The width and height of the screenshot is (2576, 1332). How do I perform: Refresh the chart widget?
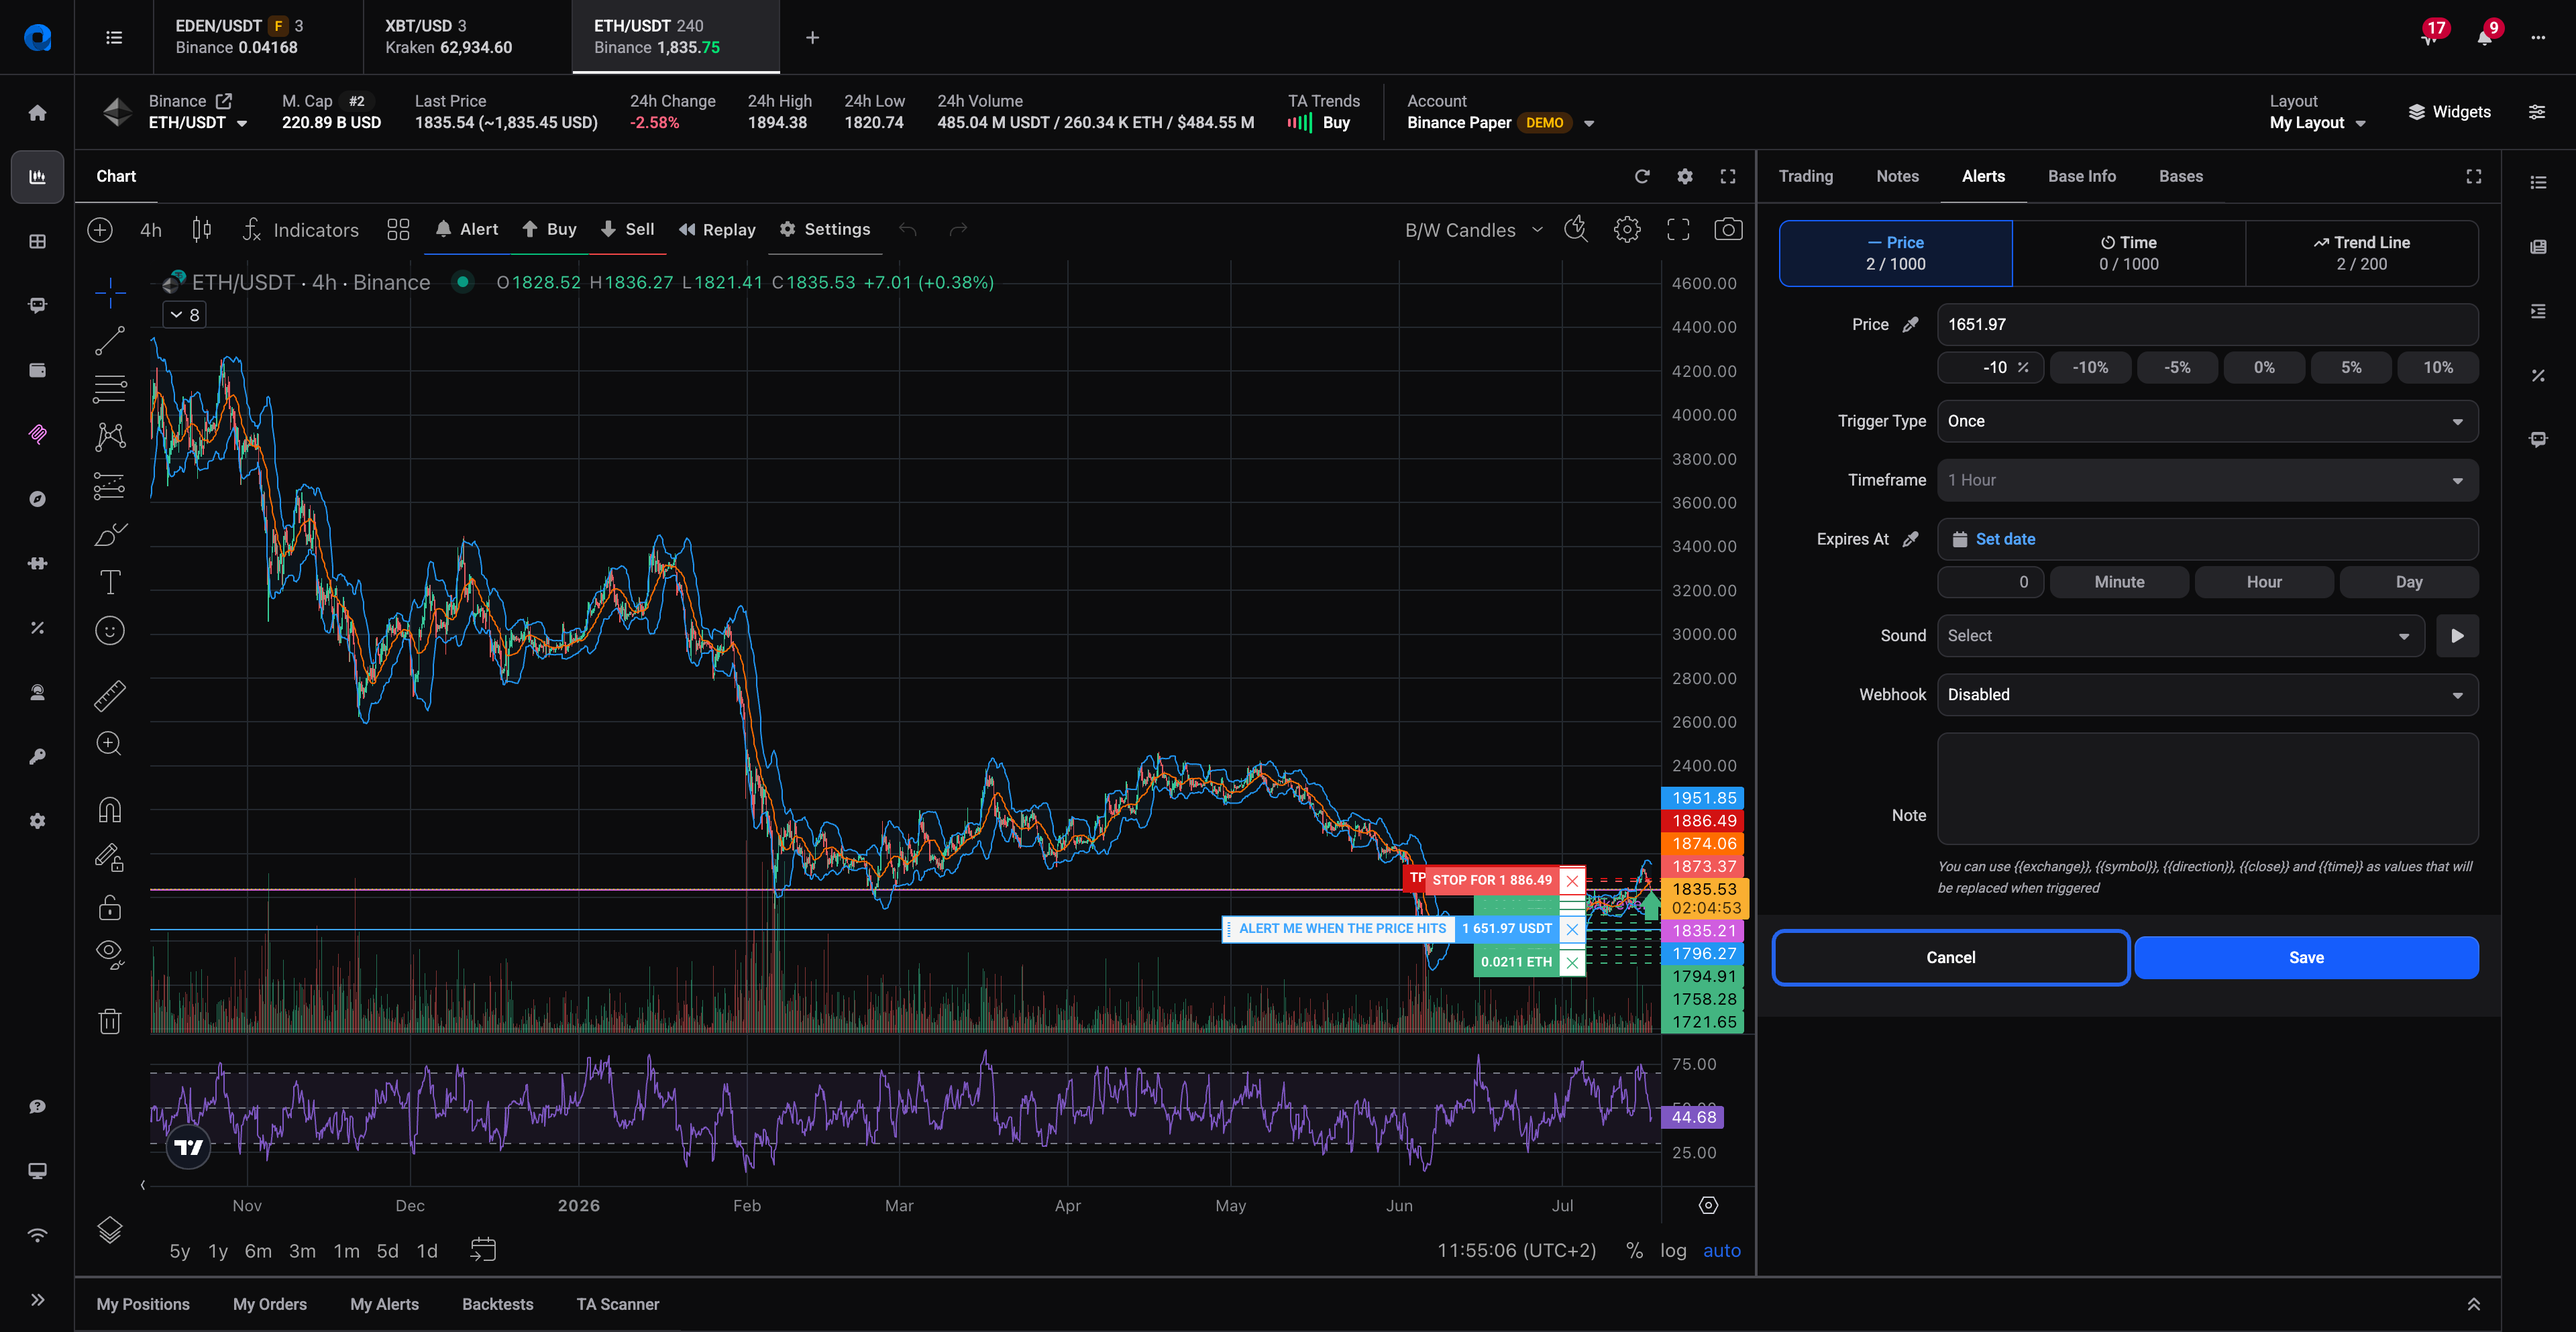click(1642, 177)
